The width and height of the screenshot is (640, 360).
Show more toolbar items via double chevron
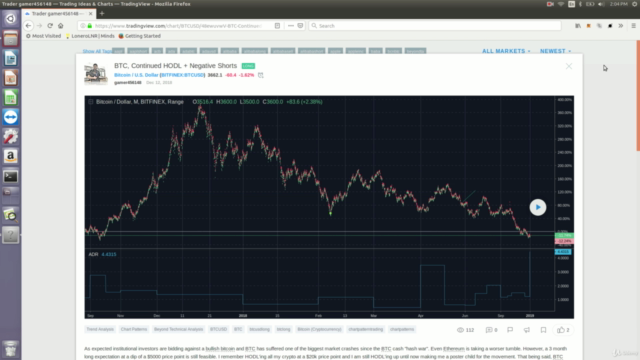(x=621, y=26)
